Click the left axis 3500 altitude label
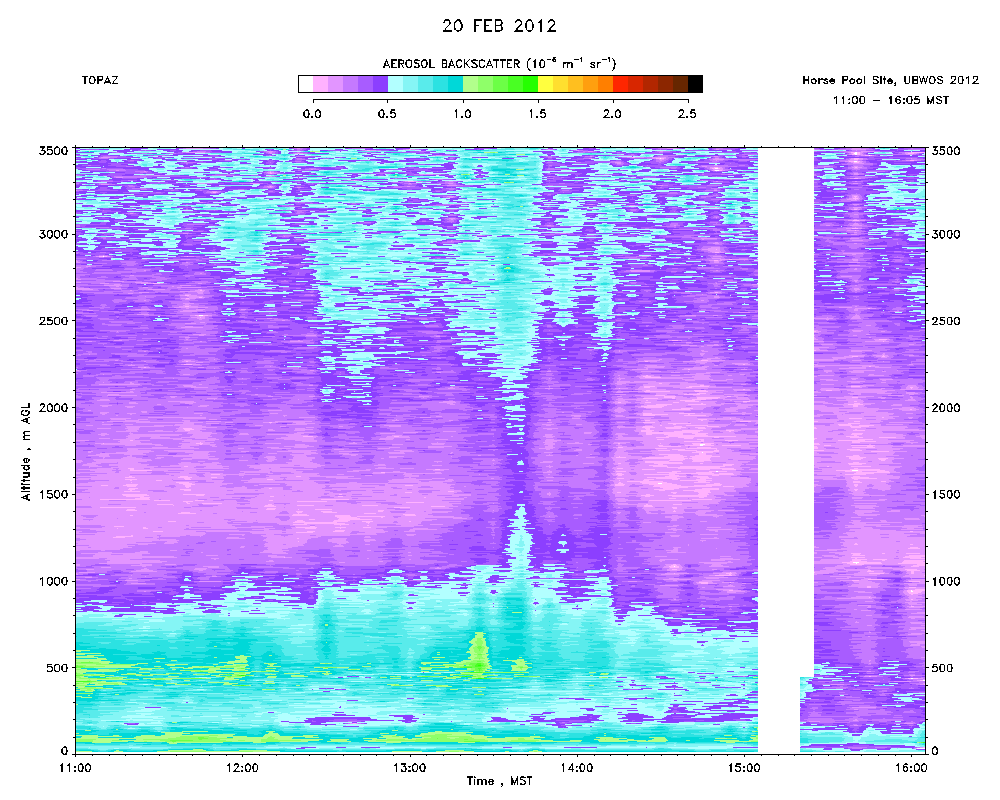The image size is (1000, 800). pyautogui.click(x=54, y=151)
